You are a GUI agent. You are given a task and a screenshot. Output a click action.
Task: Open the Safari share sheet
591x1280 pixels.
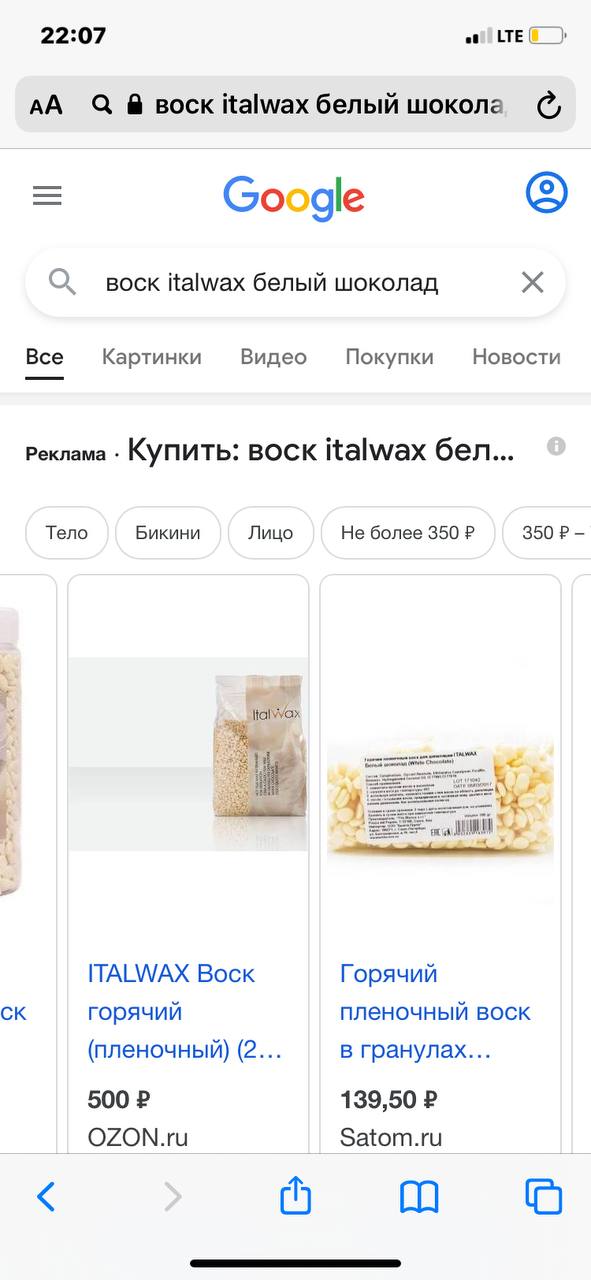click(295, 1195)
